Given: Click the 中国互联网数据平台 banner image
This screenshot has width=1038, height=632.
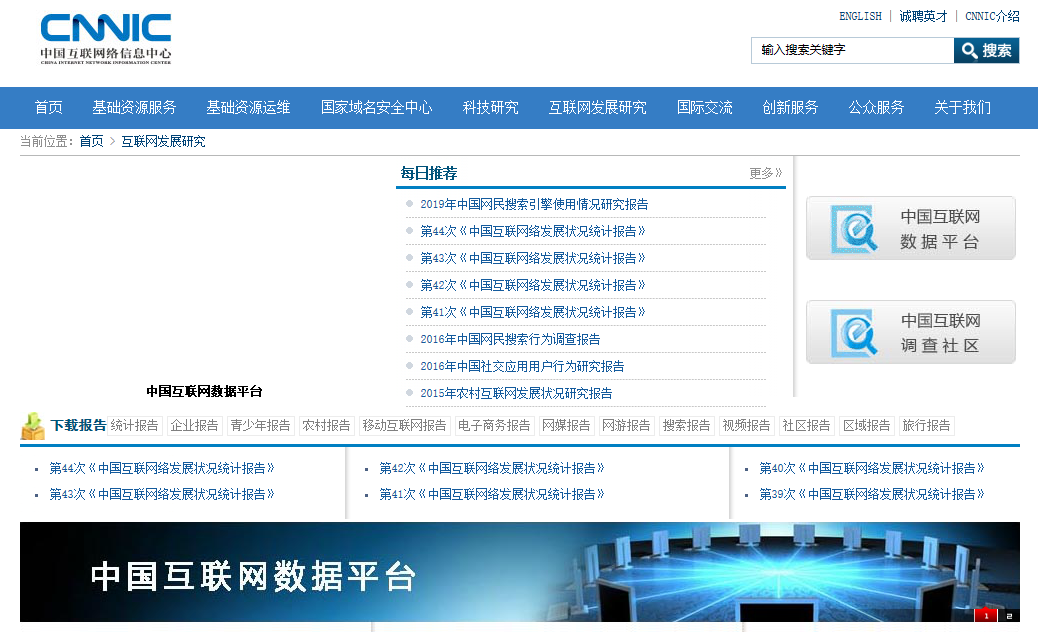Looking at the screenshot, I should click(520, 572).
